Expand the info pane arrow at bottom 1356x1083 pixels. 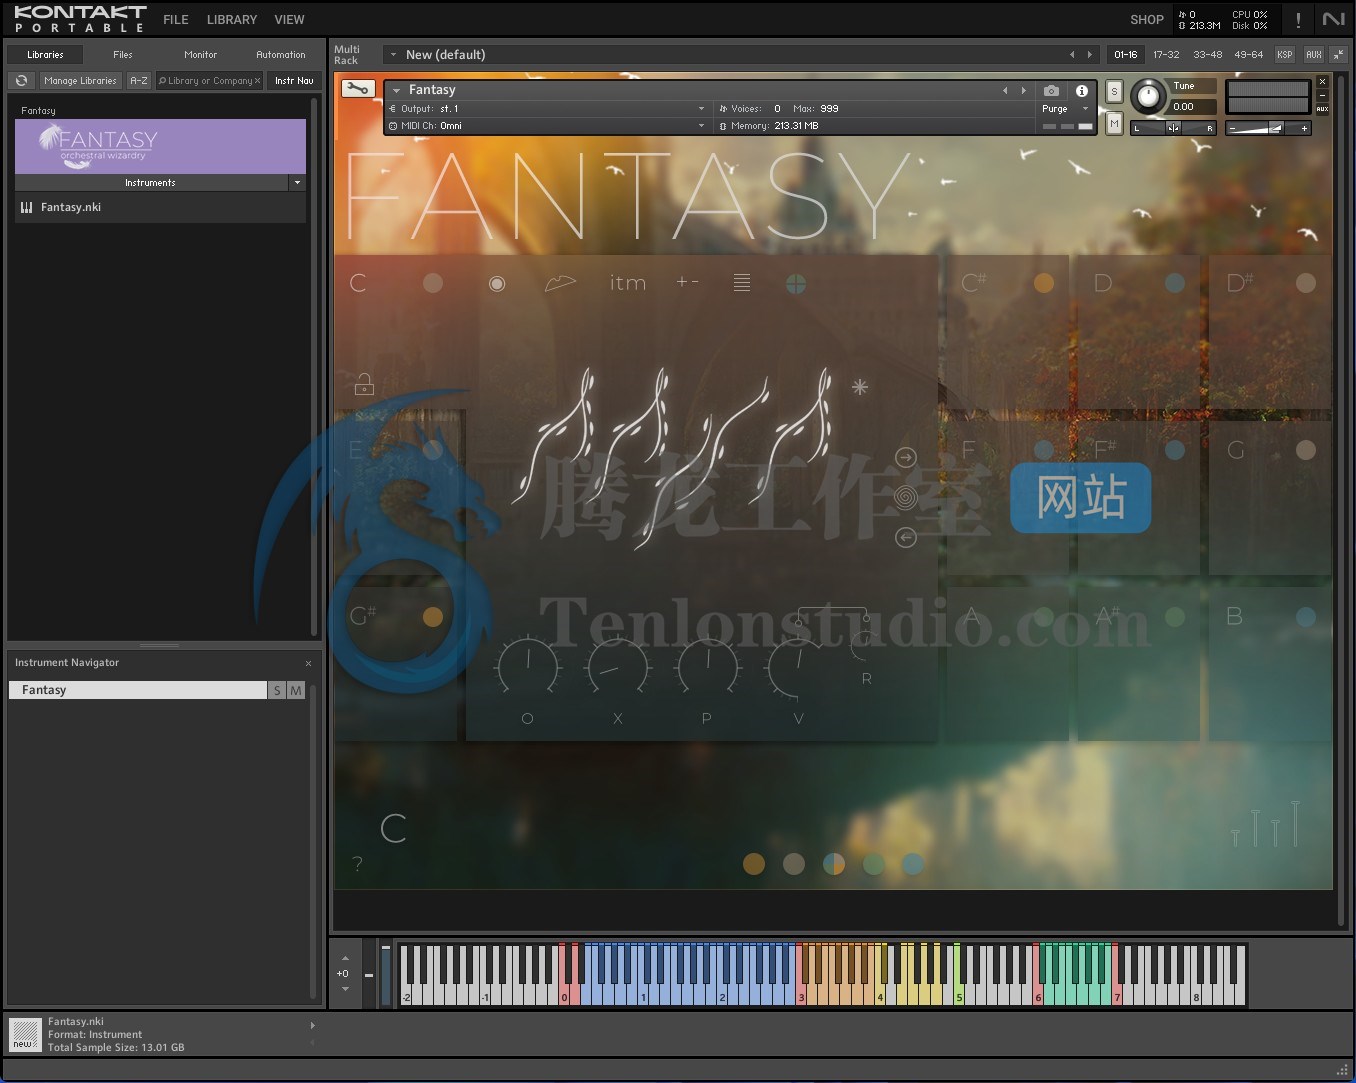point(312,1025)
